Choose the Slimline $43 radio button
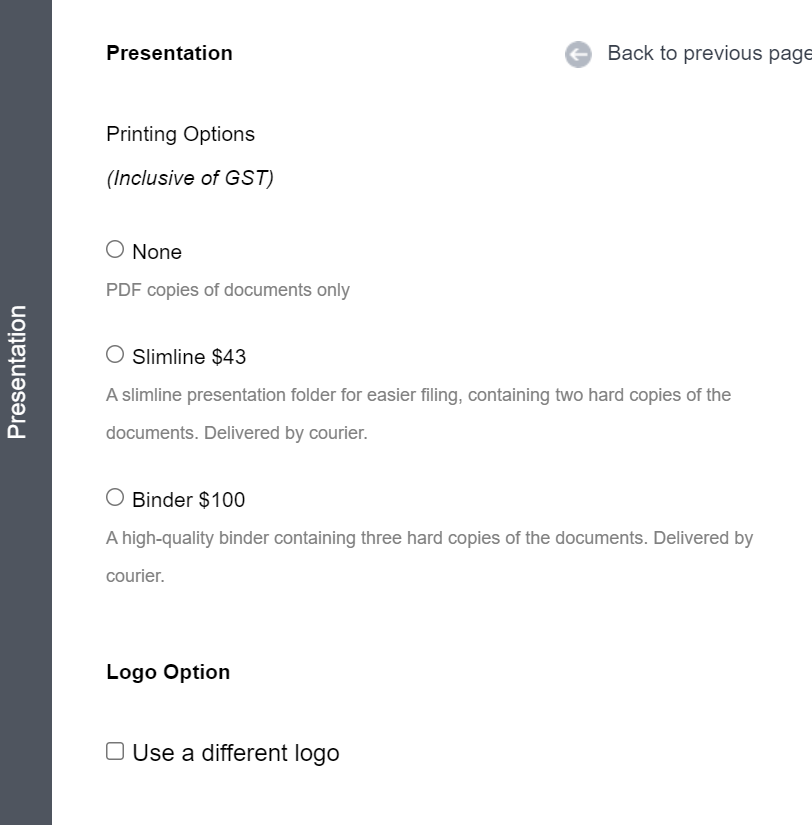 coord(115,355)
